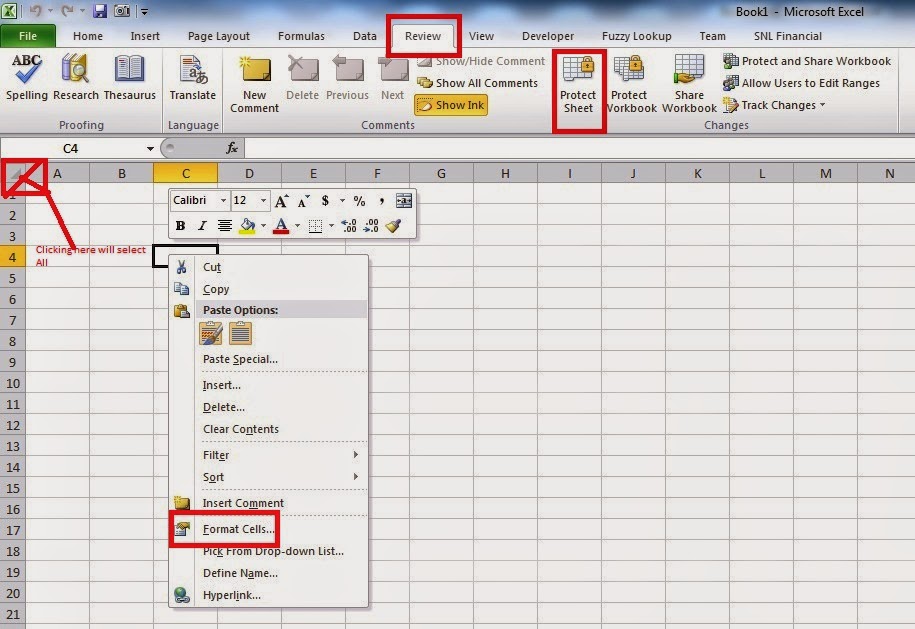Click Show All Comments
Image resolution: width=915 pixels, height=629 pixels.
click(x=477, y=83)
